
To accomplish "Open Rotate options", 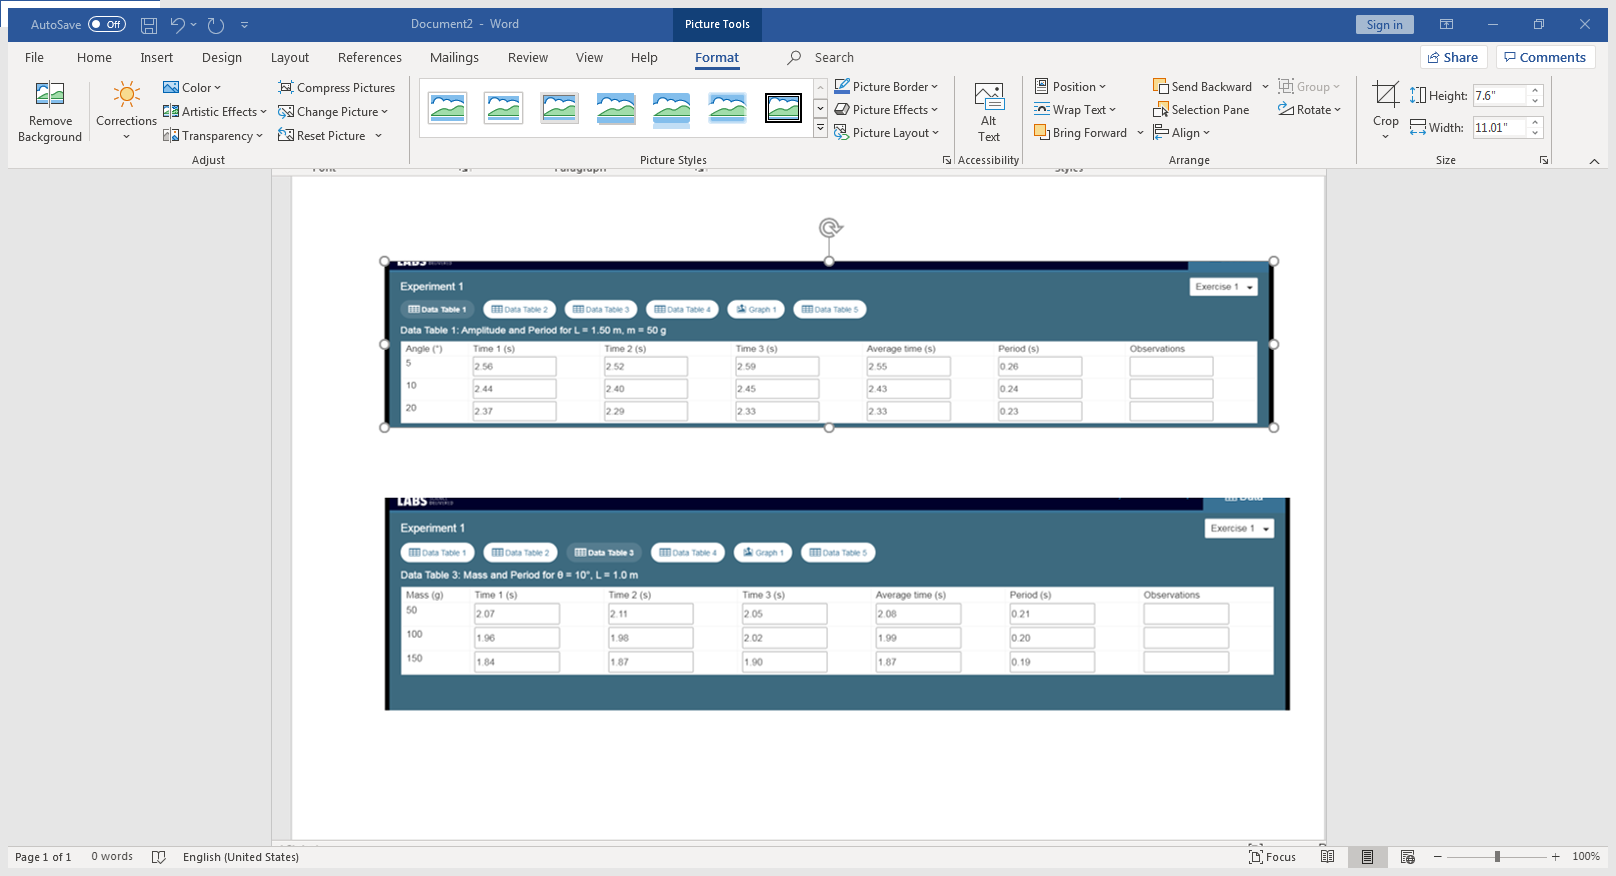I will click(1309, 110).
